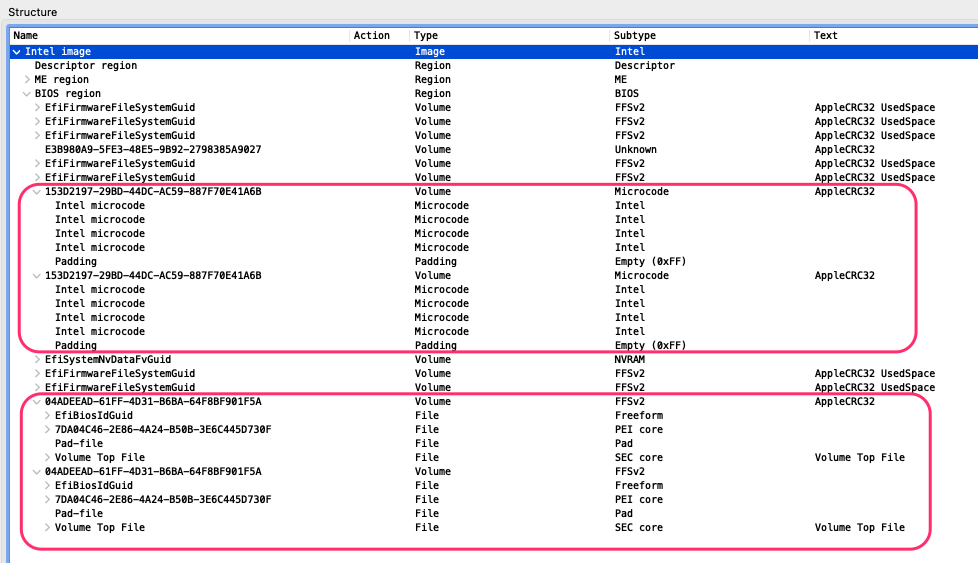Expand the ME region node
This screenshot has height=563, width=978.
tap(27, 80)
